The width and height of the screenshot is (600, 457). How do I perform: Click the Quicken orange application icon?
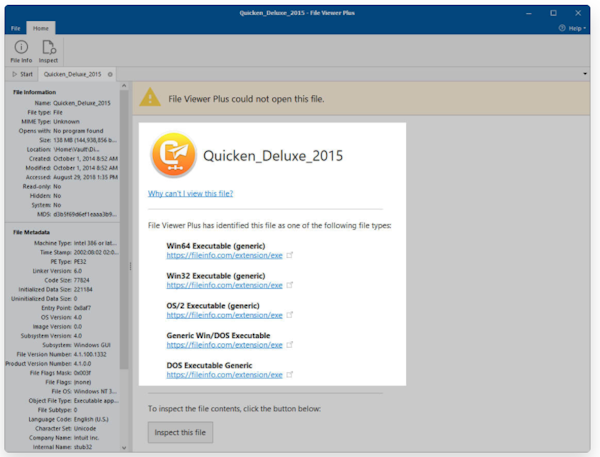174,155
